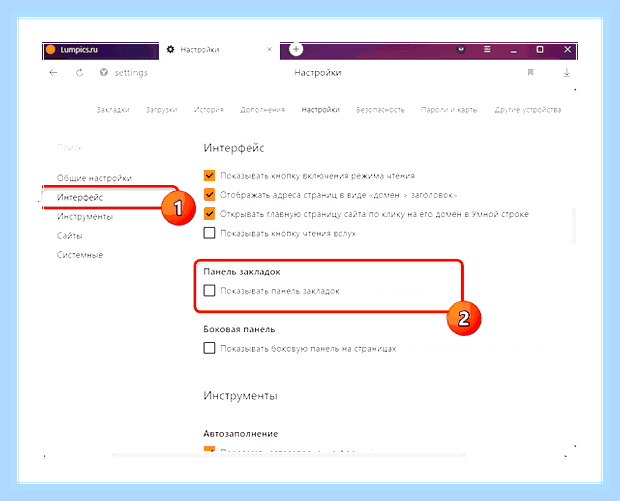Bookmark this page with the bookmark icon
This screenshot has width=620, height=501.
pos(531,72)
